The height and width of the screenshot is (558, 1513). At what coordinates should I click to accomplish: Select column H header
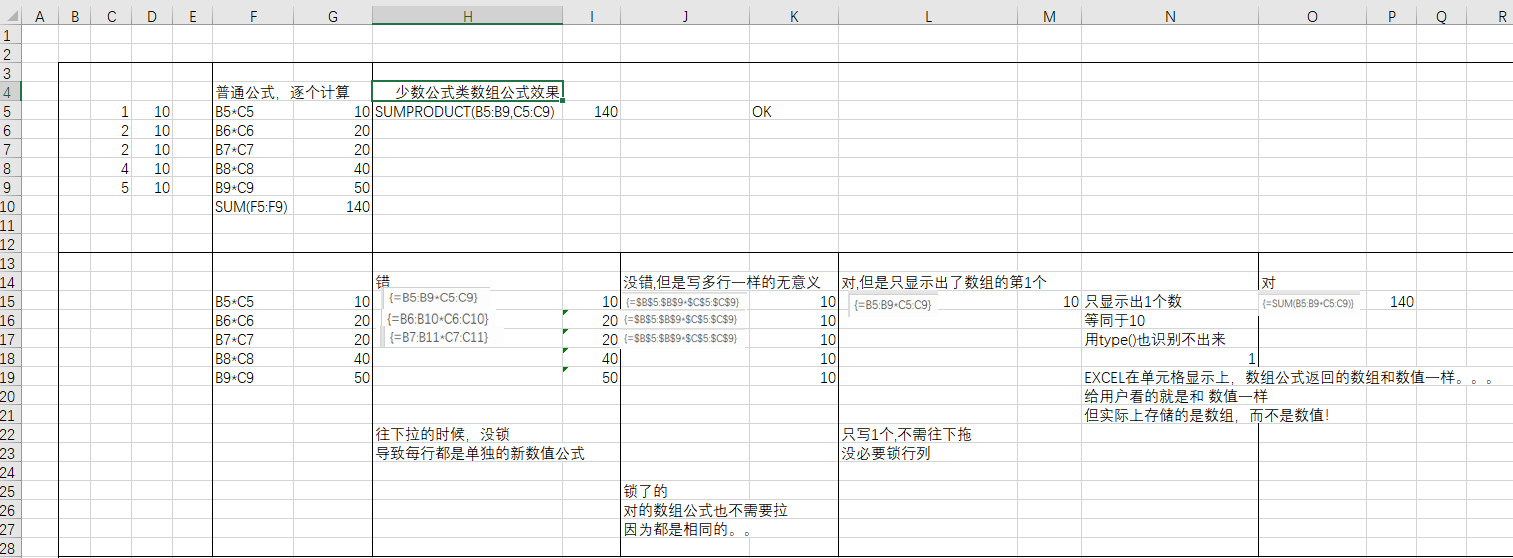point(467,17)
